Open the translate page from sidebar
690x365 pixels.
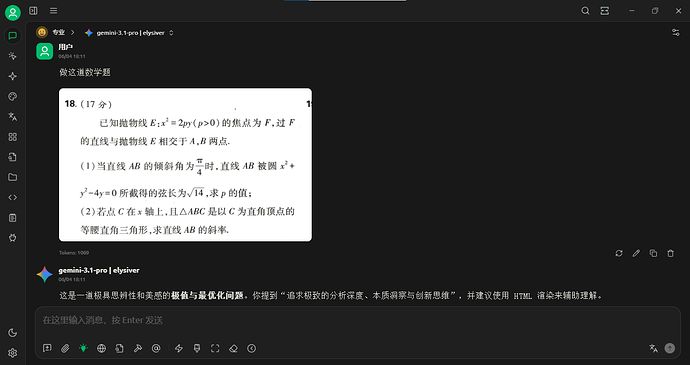point(13,117)
